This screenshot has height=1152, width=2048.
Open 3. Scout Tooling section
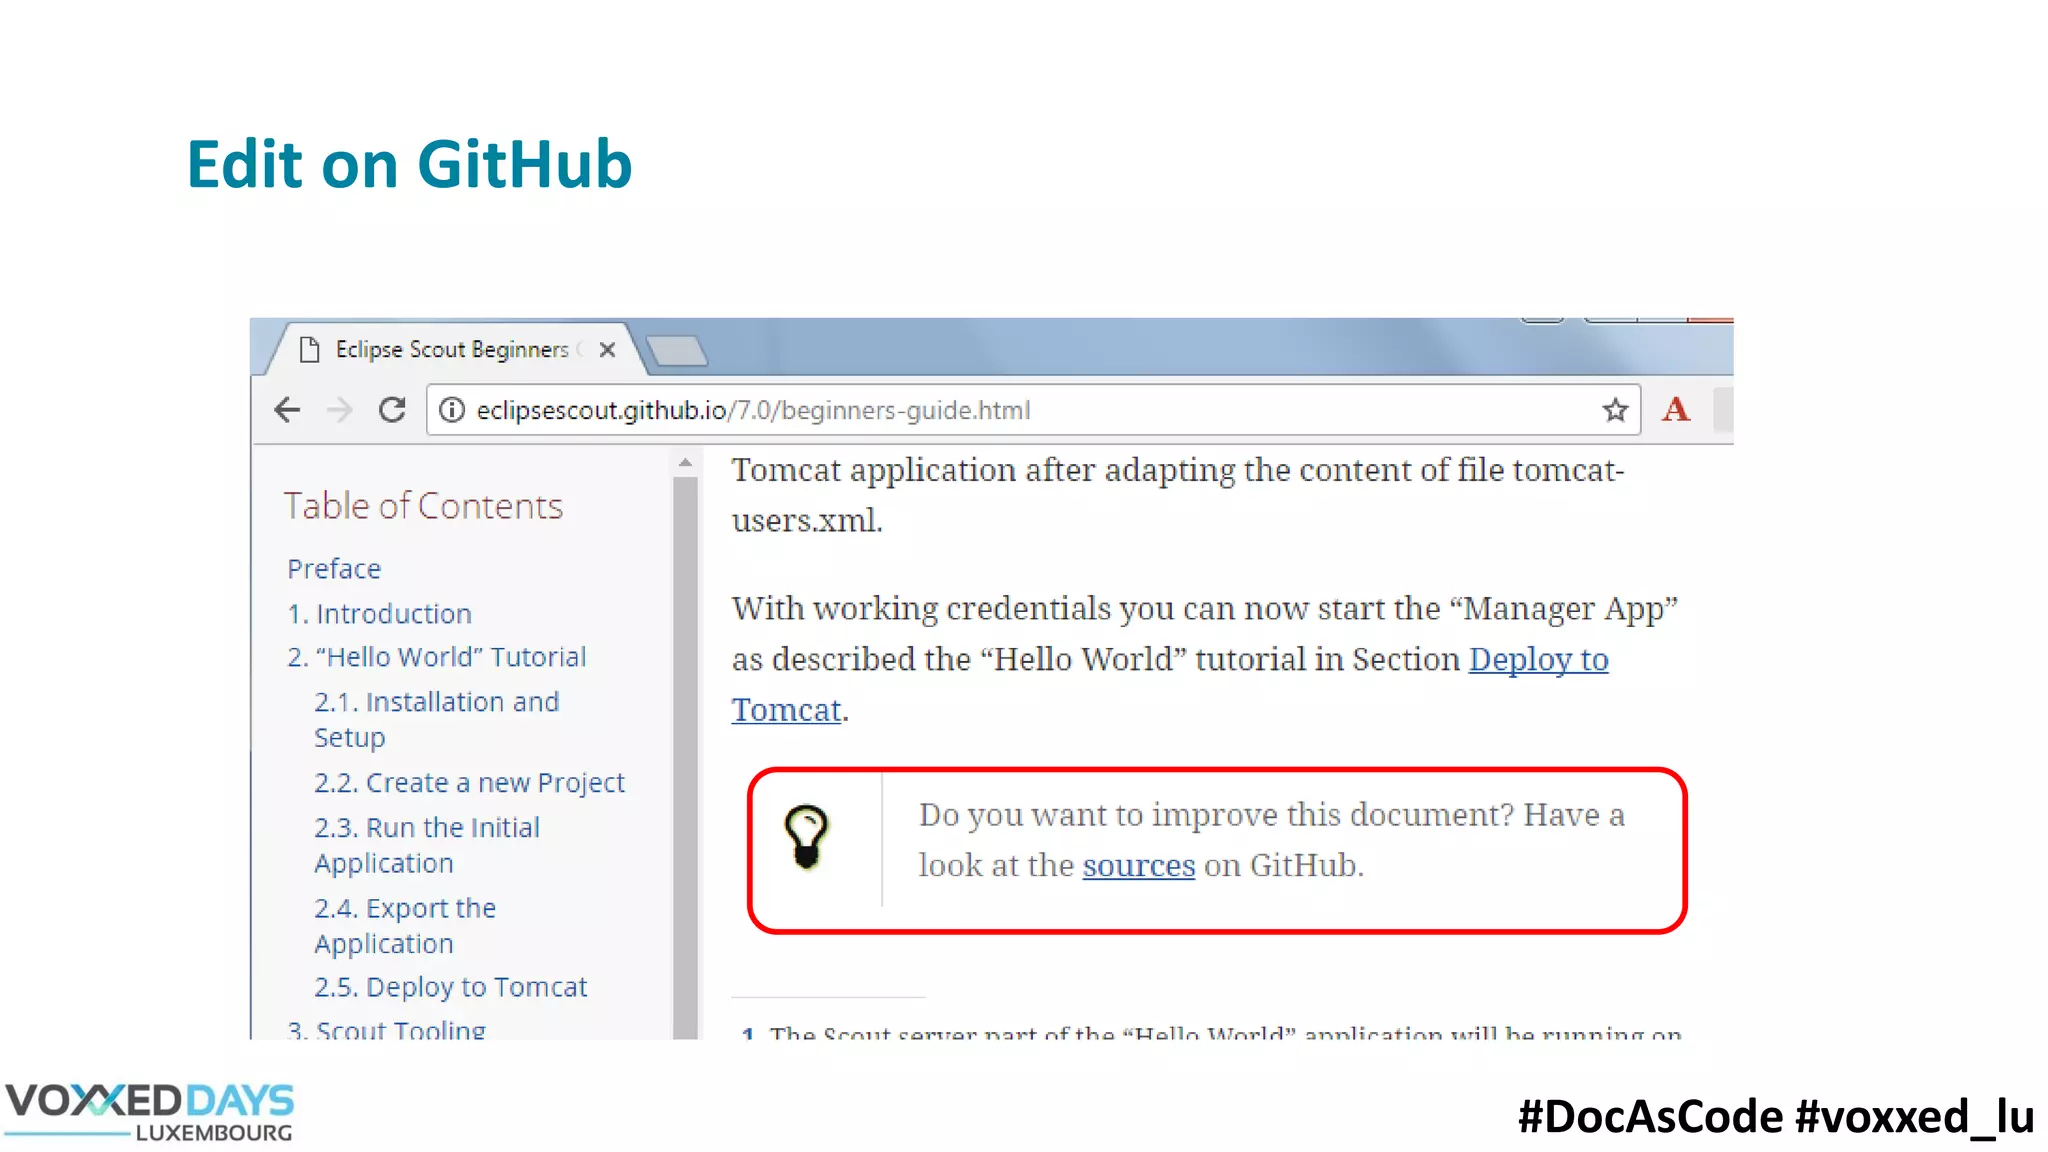(386, 1029)
